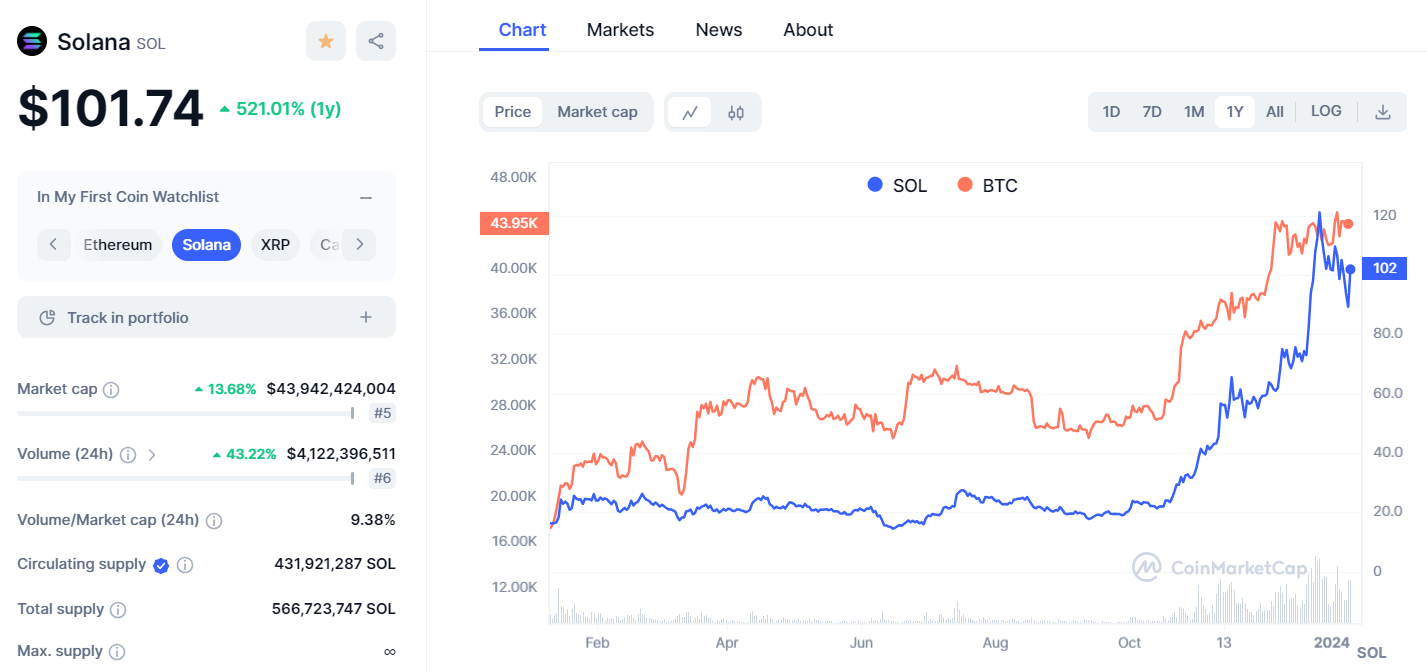1427x672 pixels.
Task: Set chart range to 7D
Action: point(1152,112)
